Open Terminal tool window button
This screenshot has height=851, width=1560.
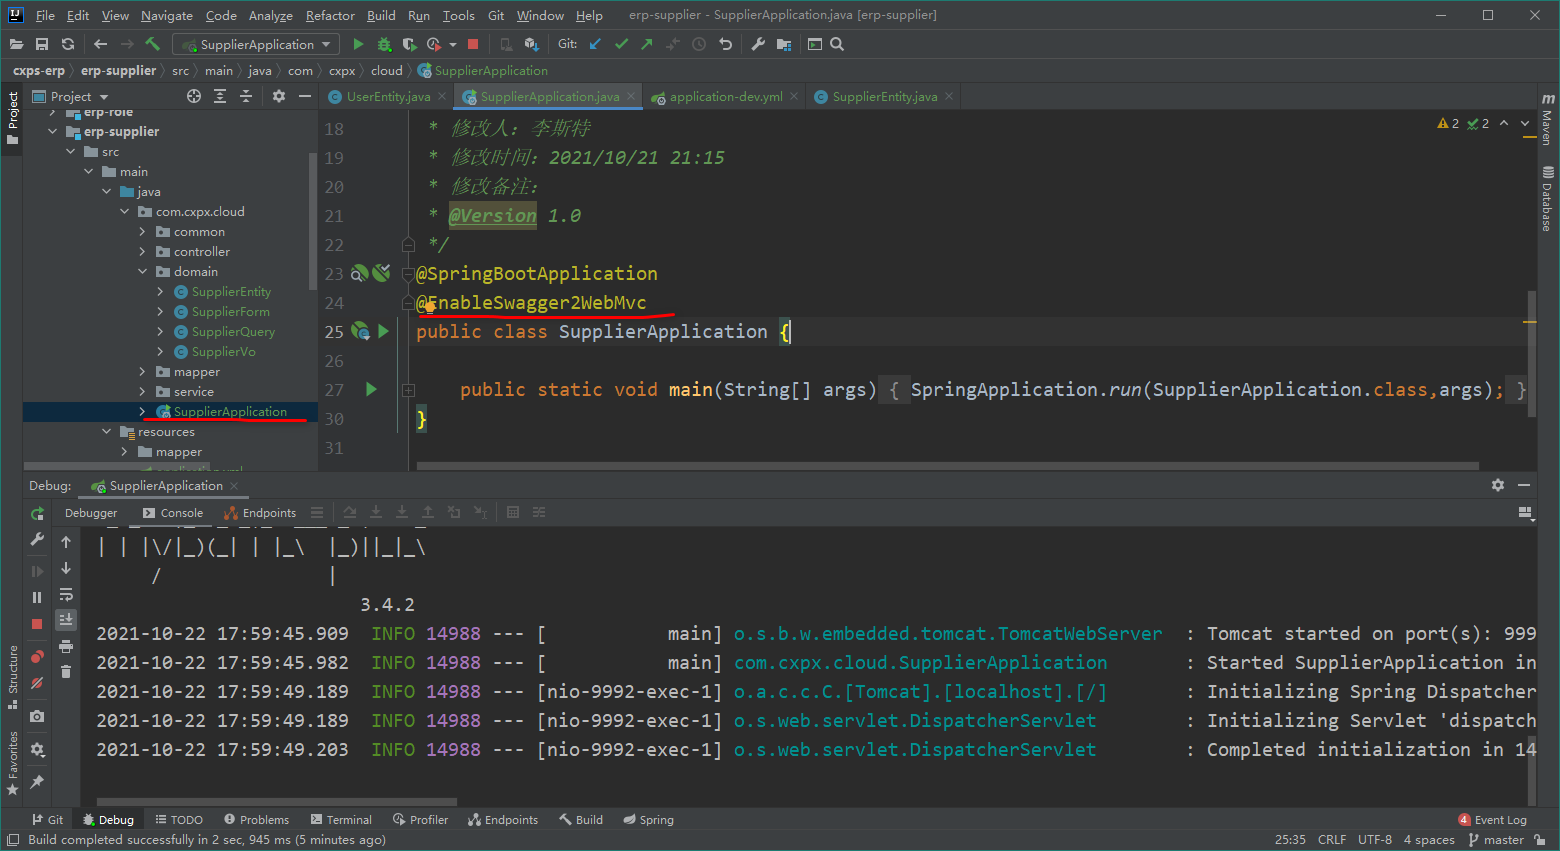point(341,820)
